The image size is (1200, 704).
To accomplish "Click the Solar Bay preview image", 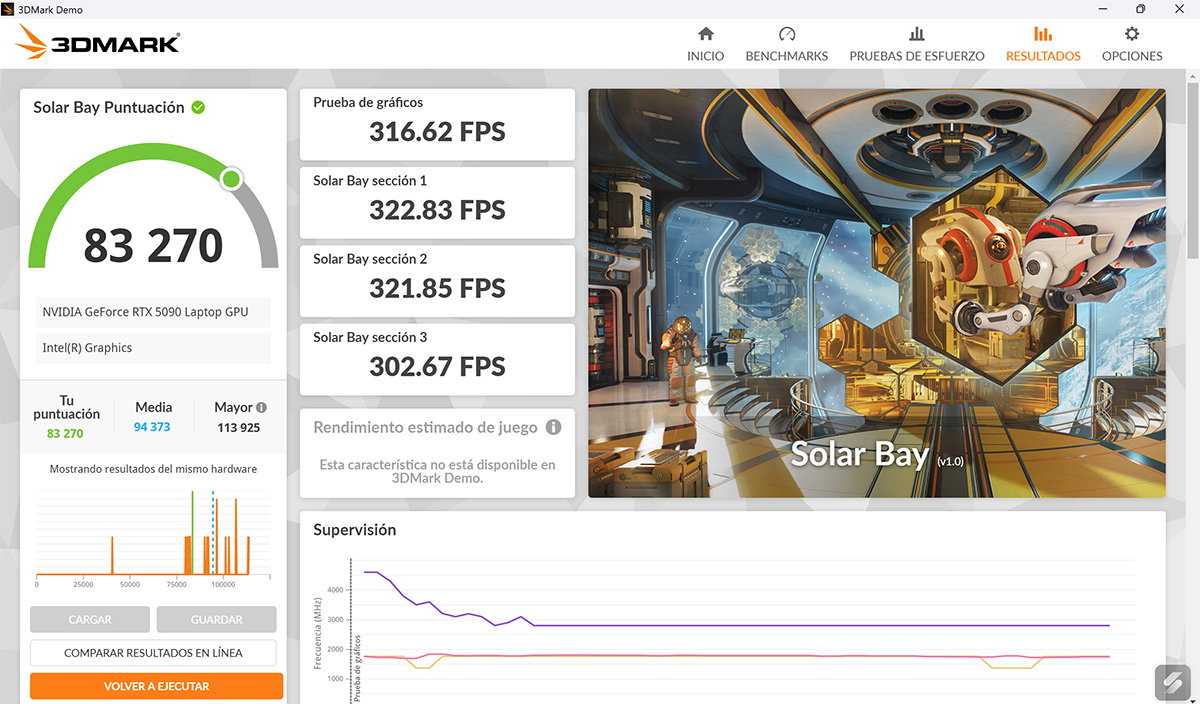I will coord(877,293).
